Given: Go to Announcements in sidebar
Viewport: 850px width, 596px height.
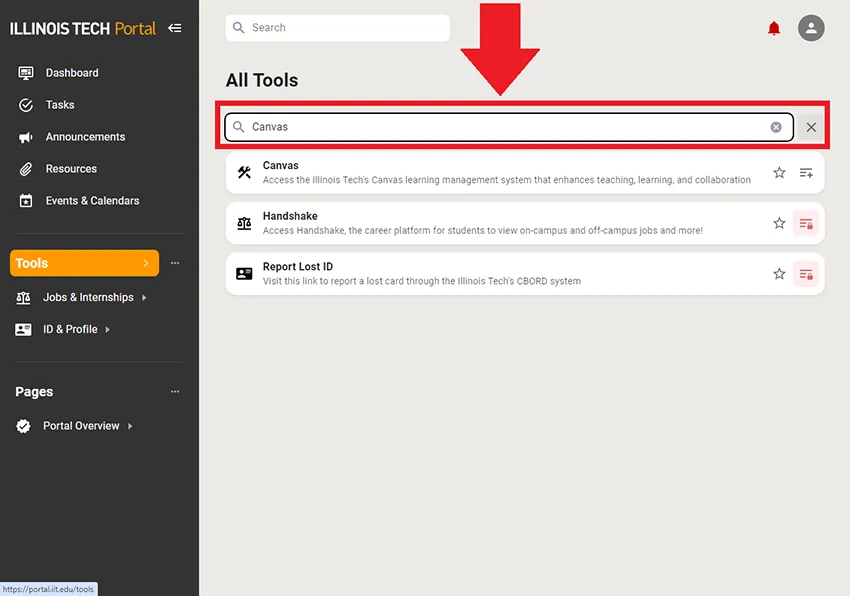Looking at the screenshot, I should pyautogui.click(x=85, y=137).
